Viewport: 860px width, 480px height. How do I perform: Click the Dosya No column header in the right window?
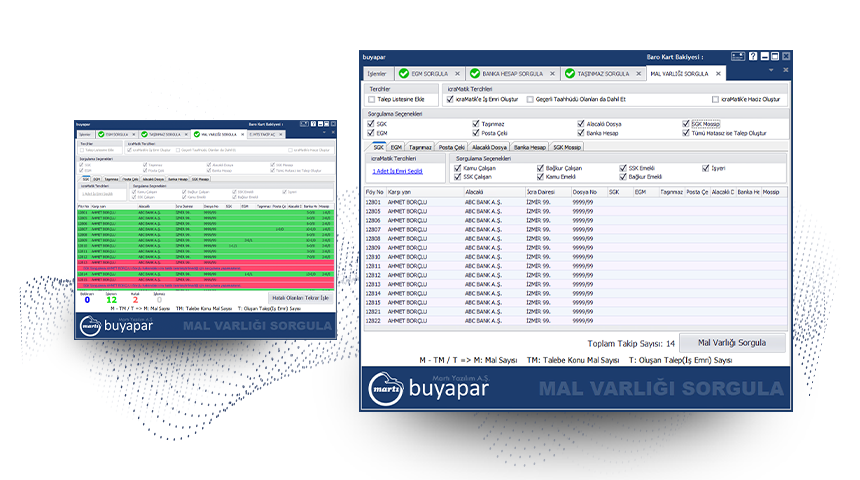[x=589, y=192]
